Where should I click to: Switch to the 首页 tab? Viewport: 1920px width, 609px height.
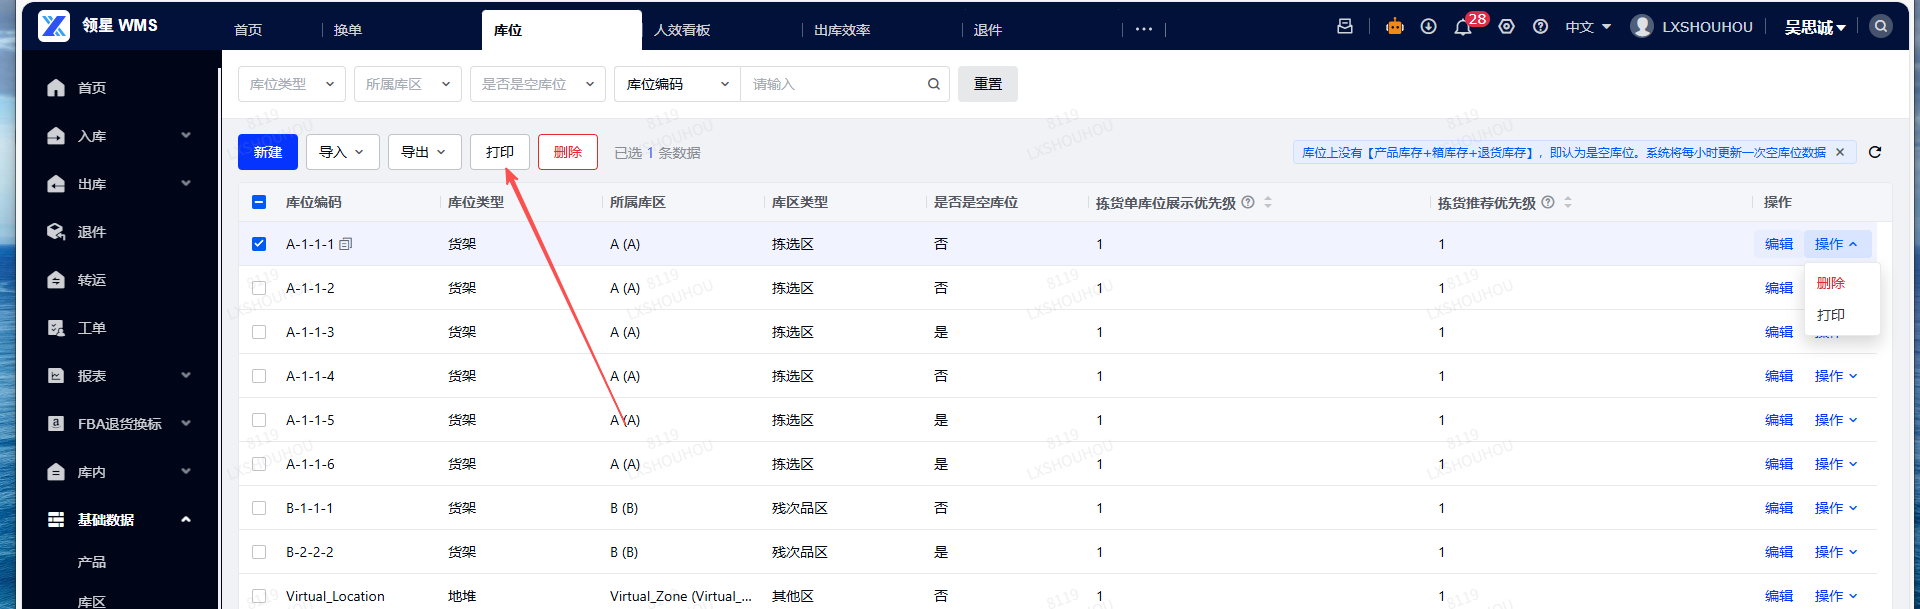pos(248,30)
